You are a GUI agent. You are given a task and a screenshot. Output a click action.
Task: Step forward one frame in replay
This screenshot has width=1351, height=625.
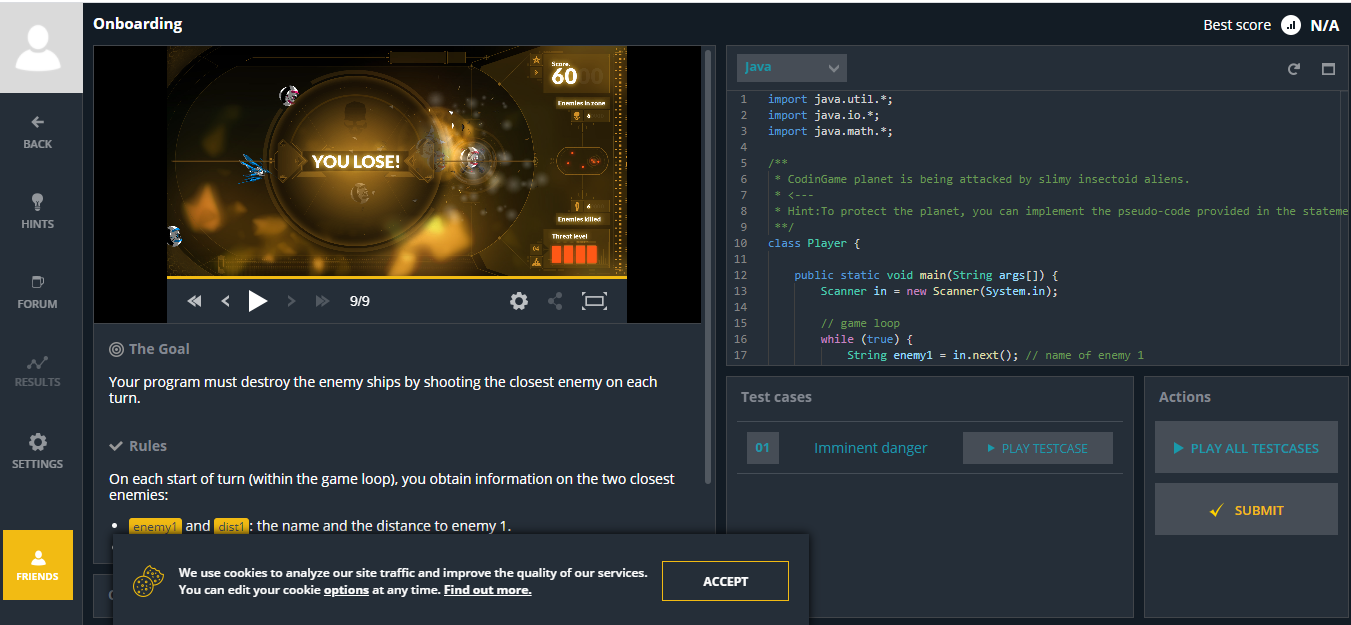(291, 301)
